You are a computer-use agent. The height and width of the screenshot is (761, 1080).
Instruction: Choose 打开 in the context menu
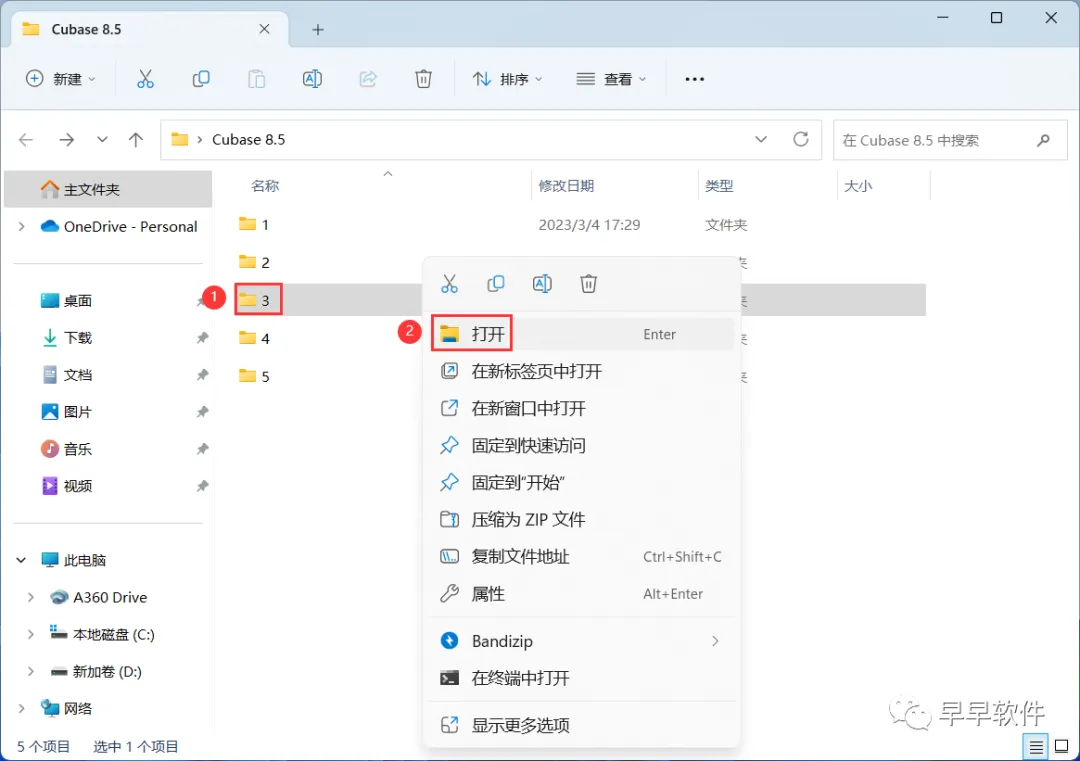pos(582,334)
